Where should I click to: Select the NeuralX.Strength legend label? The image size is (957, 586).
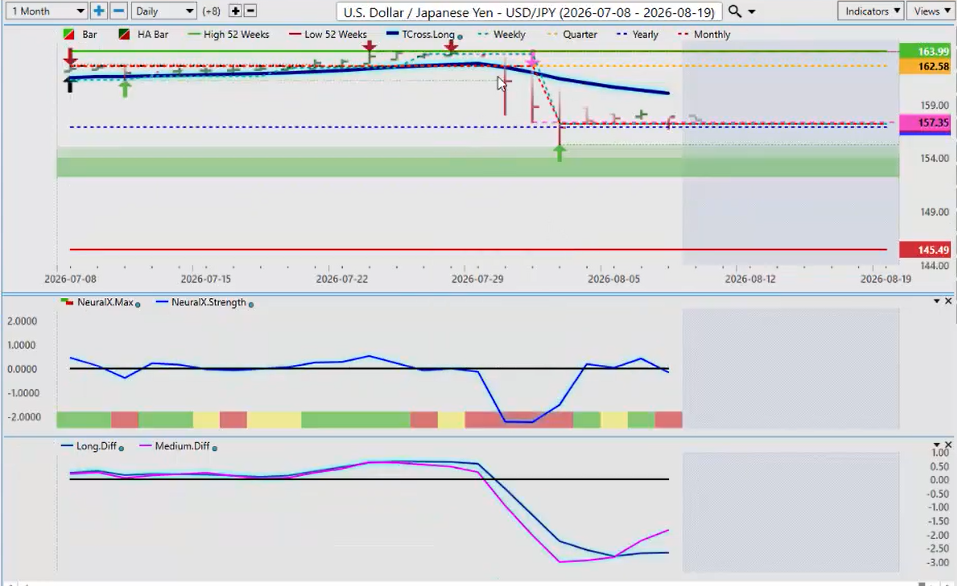(x=209, y=302)
